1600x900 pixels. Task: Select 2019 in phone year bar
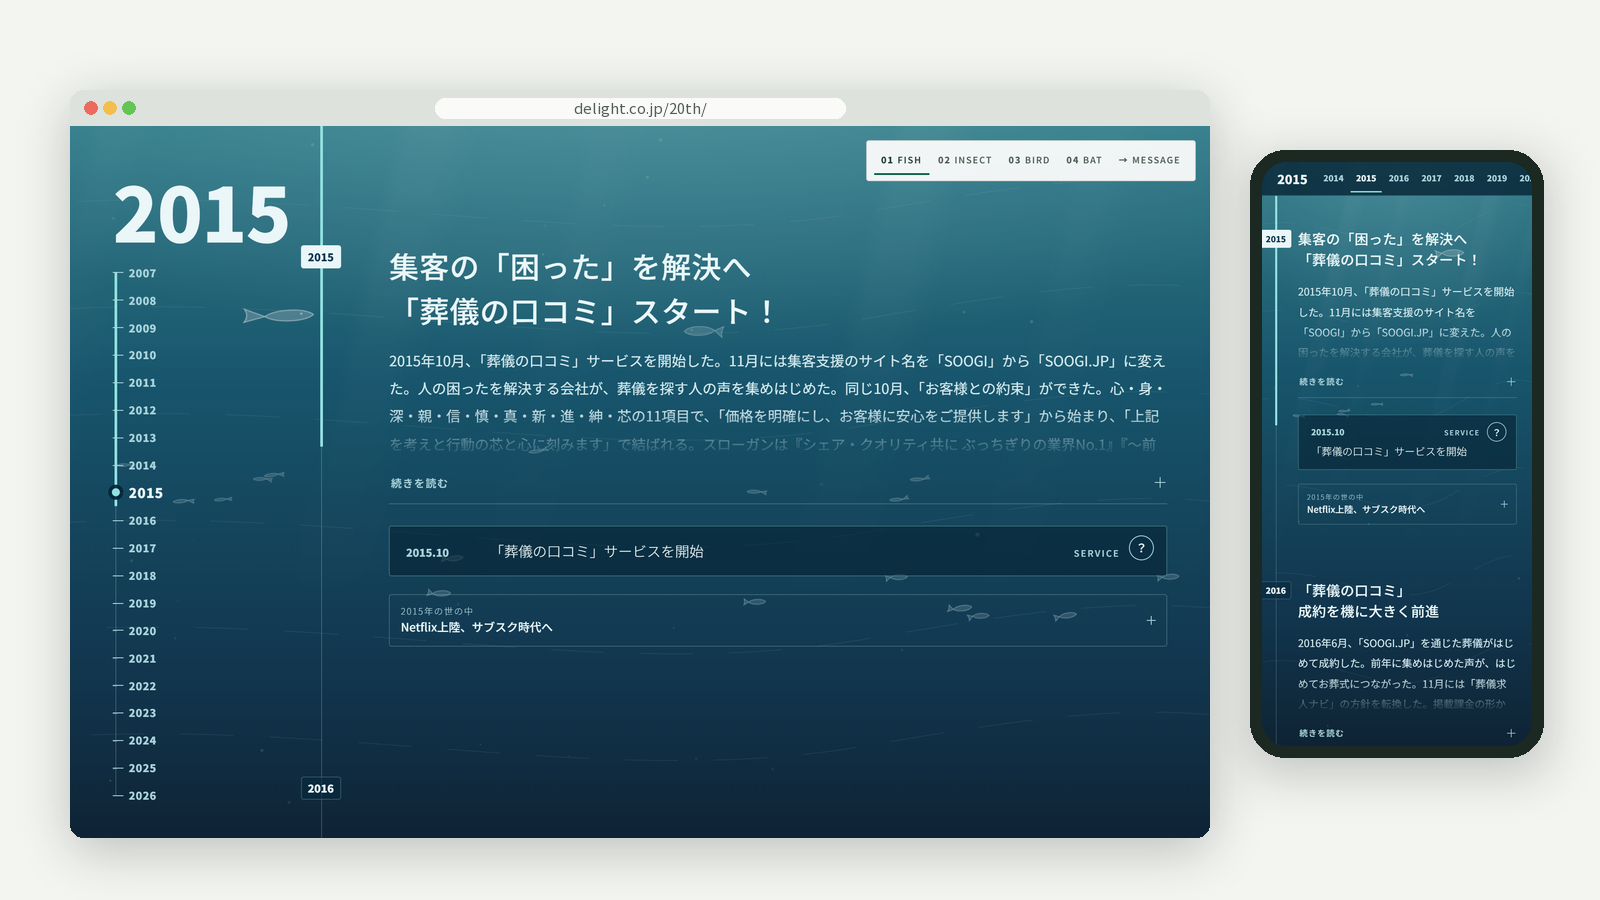[1497, 179]
